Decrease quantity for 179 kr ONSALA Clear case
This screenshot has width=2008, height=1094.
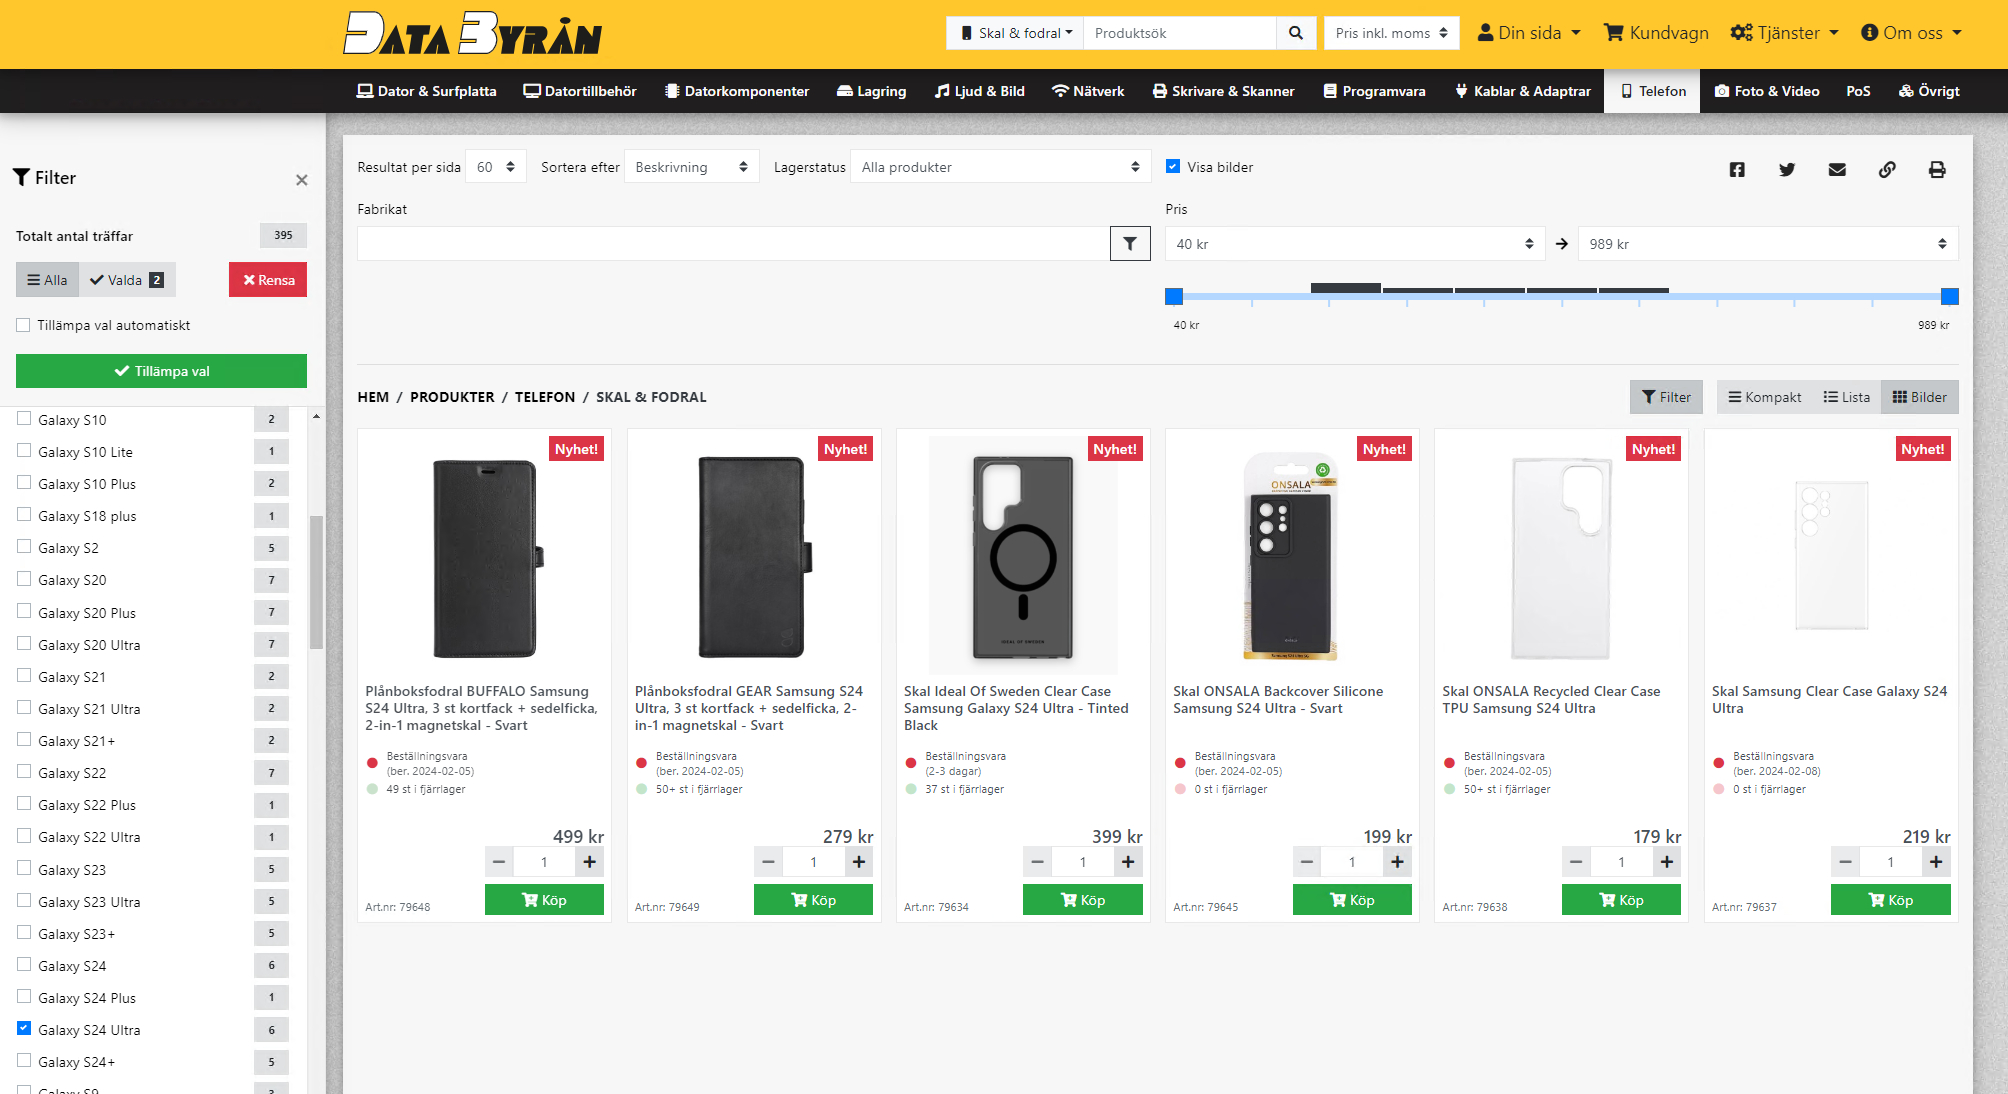pos(1576,862)
